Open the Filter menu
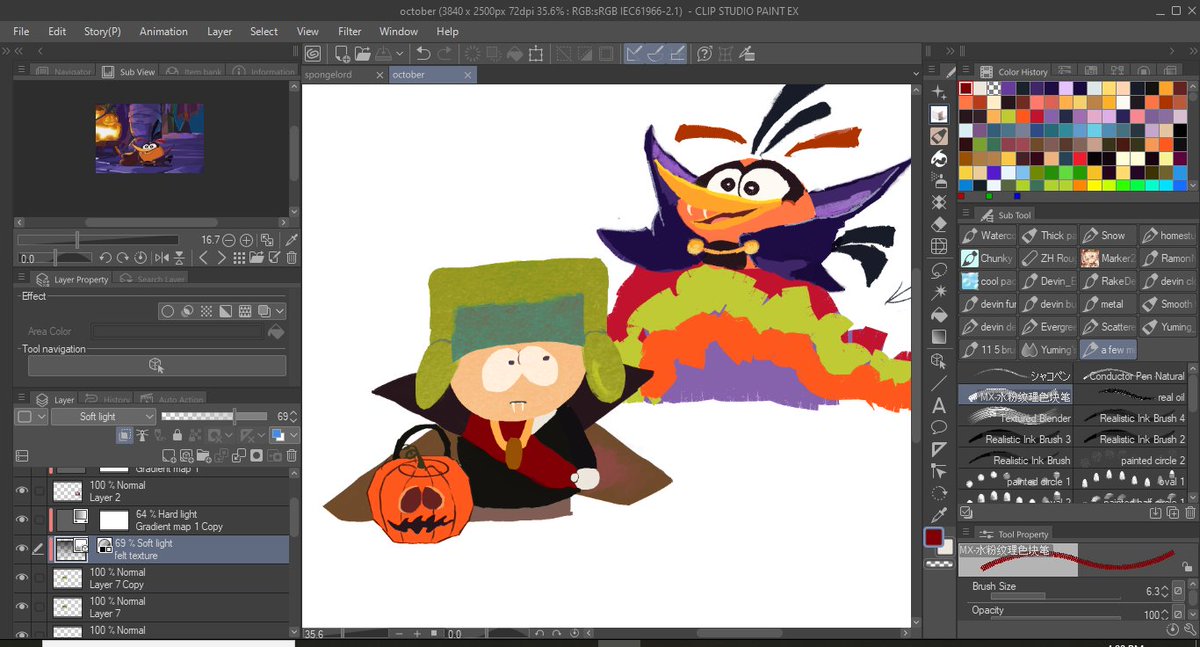This screenshot has width=1200, height=647. click(349, 31)
